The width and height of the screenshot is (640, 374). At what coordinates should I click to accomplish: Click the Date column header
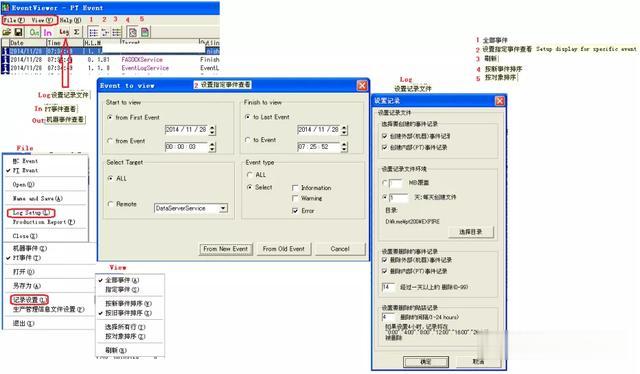27,42
